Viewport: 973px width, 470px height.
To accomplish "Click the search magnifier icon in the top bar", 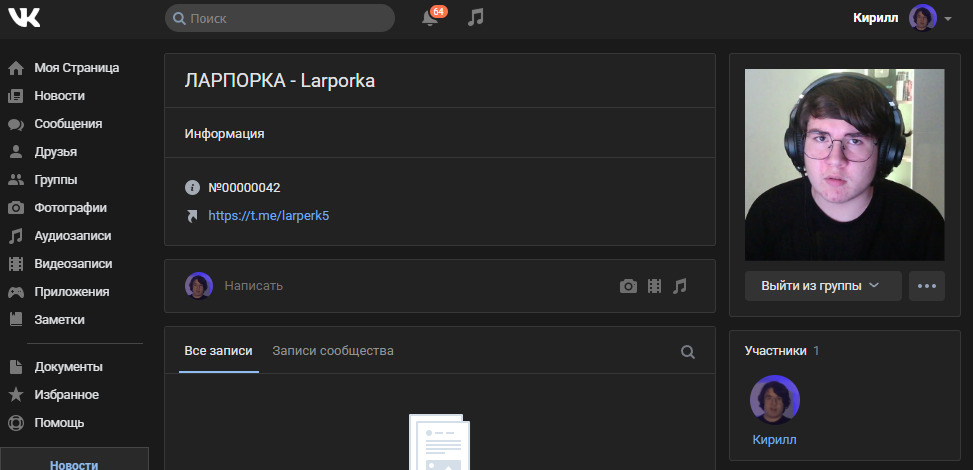I will [179, 19].
